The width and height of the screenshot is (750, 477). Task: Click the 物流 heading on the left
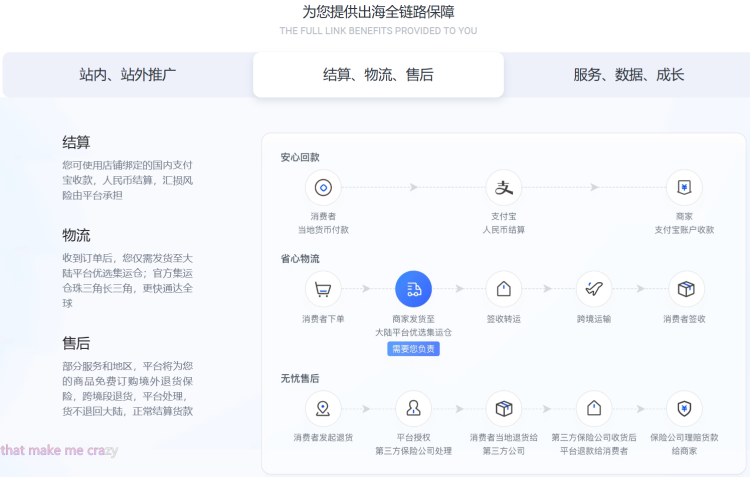76,235
